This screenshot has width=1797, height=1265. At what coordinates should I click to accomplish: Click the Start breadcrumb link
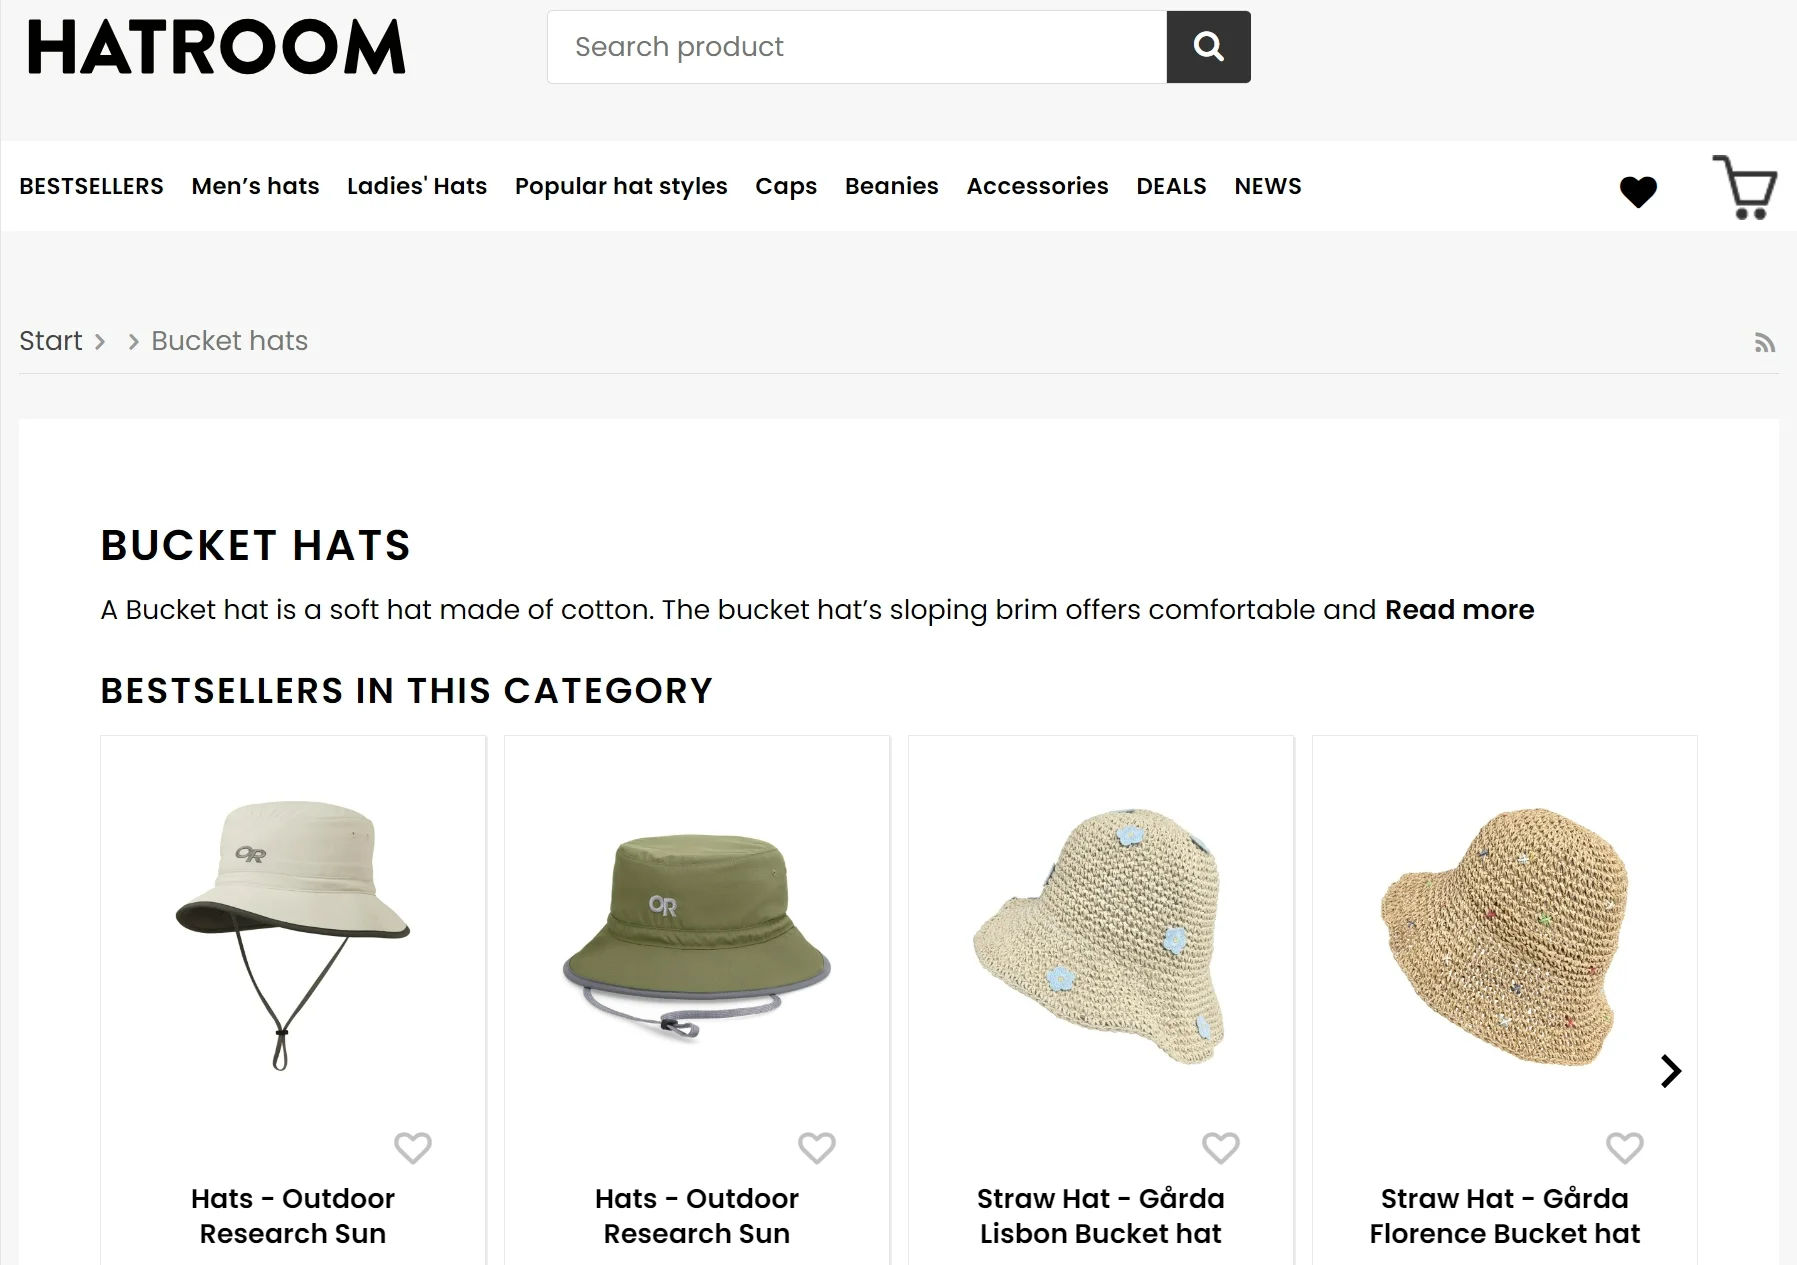coord(51,341)
